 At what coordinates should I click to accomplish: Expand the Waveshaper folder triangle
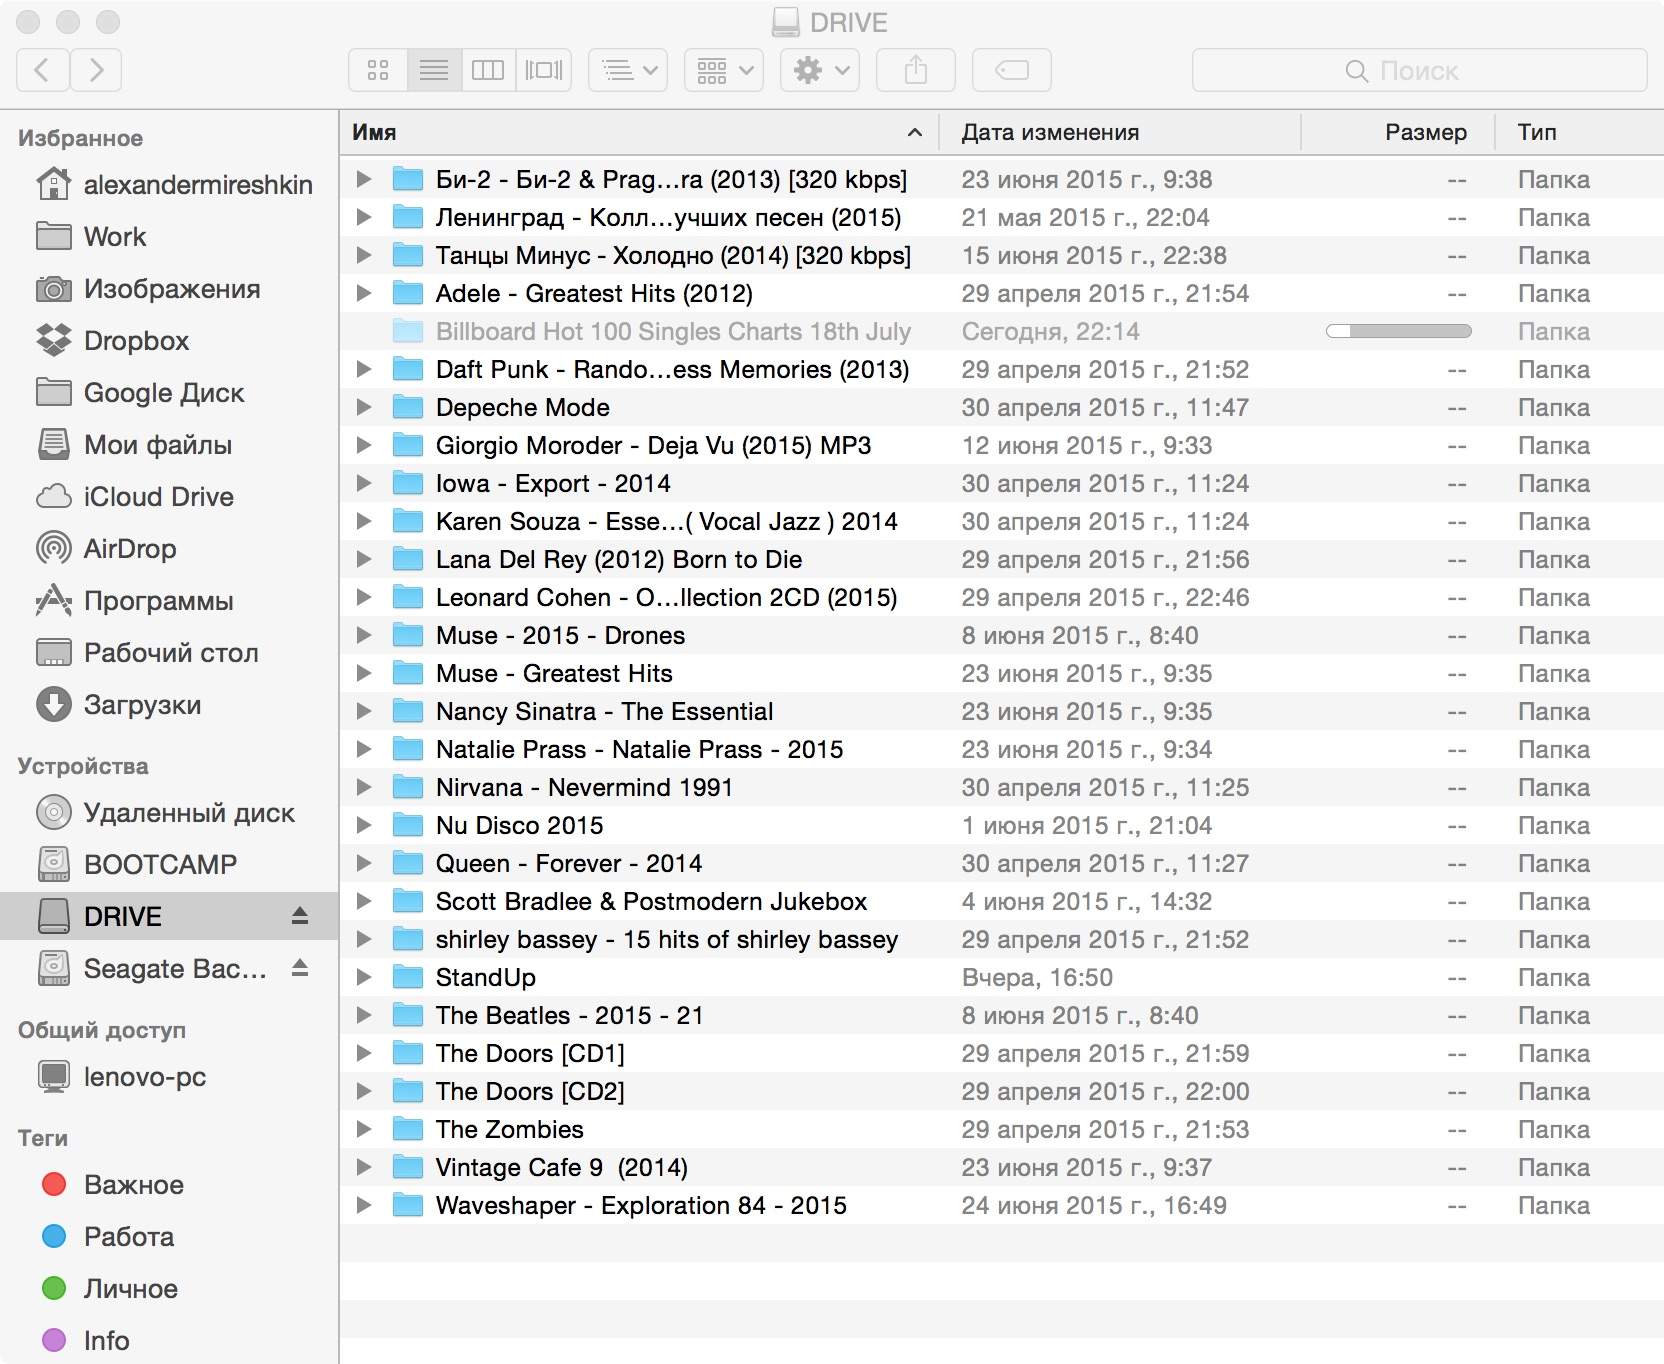[x=364, y=1205]
